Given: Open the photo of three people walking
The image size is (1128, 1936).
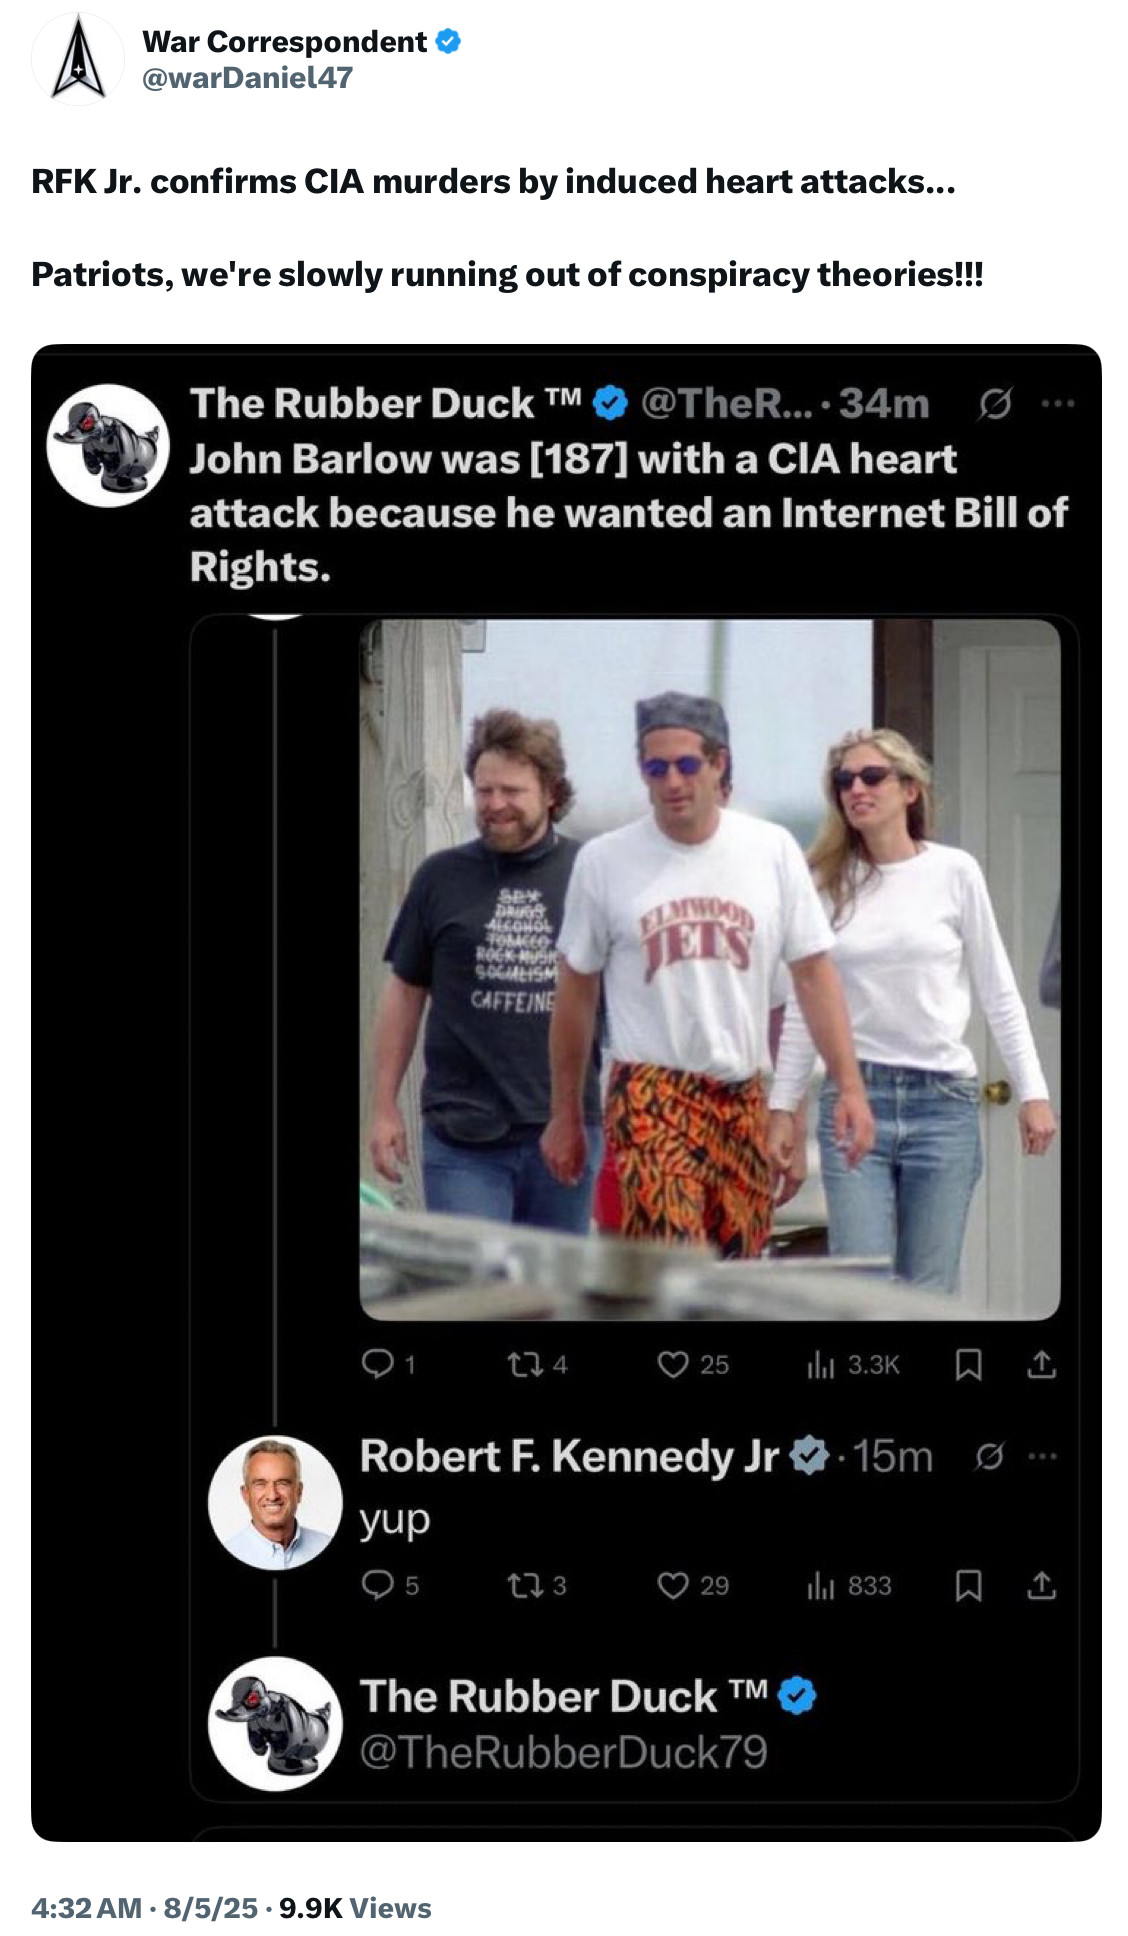Looking at the screenshot, I should click(709, 968).
